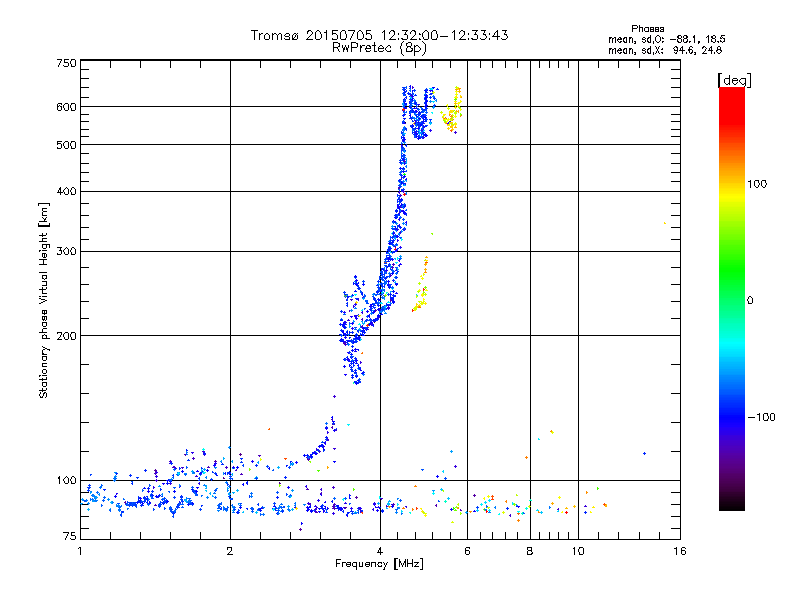Click the x-axis tick label '1'

80,551
